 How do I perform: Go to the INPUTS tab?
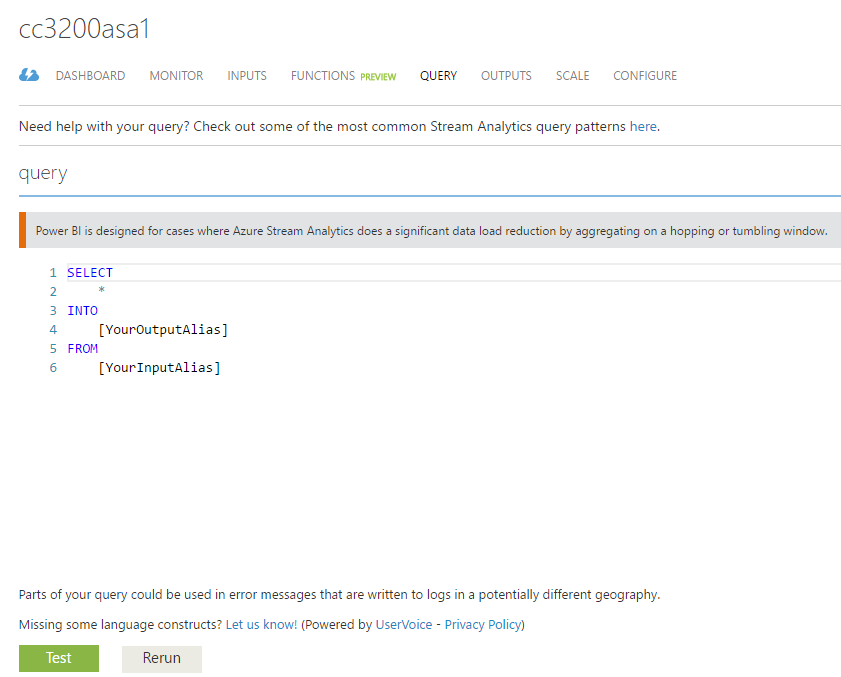click(x=247, y=76)
